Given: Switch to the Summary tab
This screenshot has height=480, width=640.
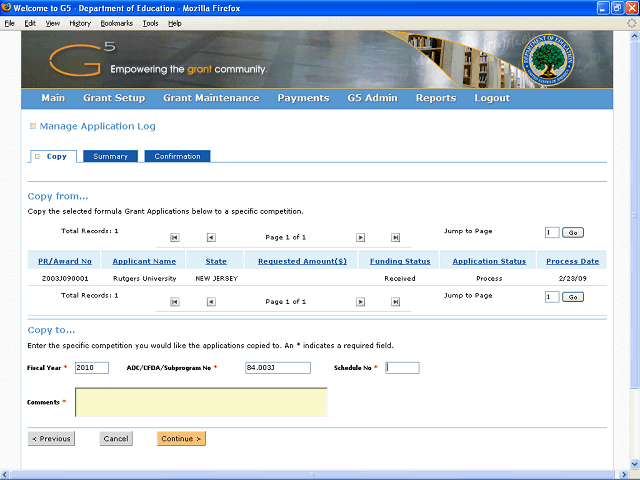Looking at the screenshot, I should click(x=110, y=156).
